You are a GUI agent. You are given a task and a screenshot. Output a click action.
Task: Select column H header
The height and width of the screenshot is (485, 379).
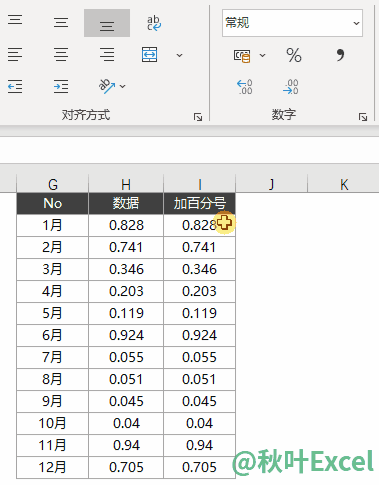pos(126,184)
